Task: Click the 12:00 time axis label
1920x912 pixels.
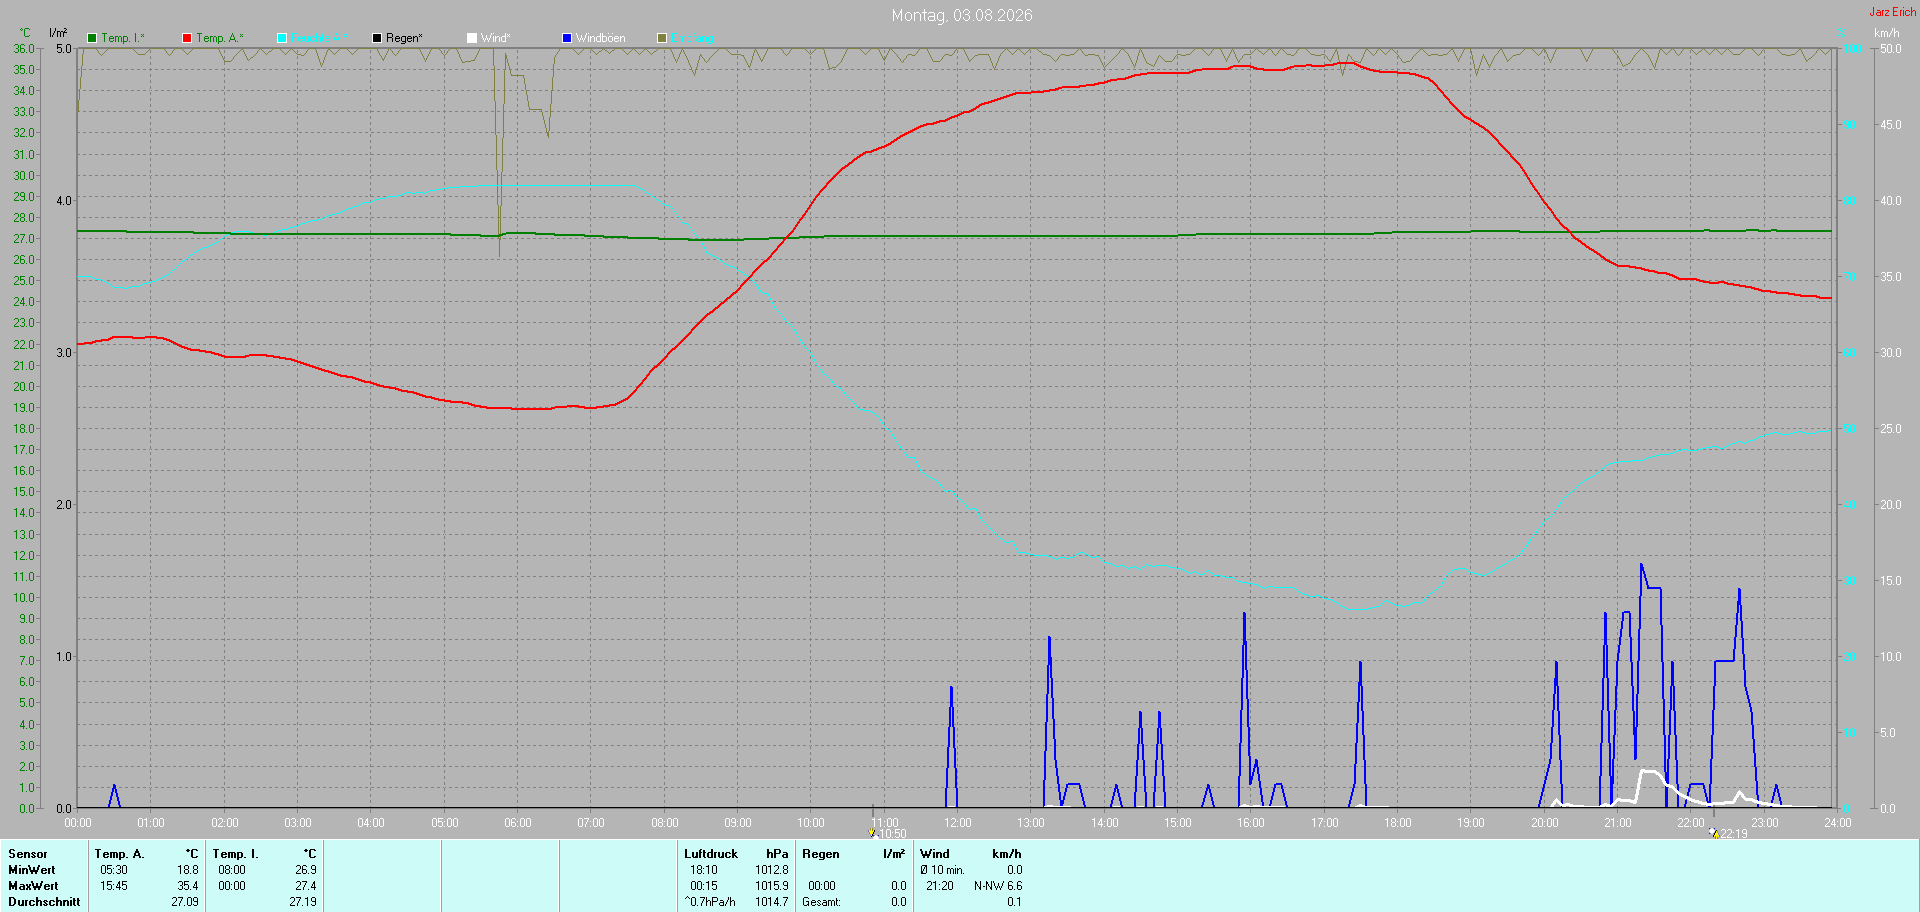Action: point(958,823)
